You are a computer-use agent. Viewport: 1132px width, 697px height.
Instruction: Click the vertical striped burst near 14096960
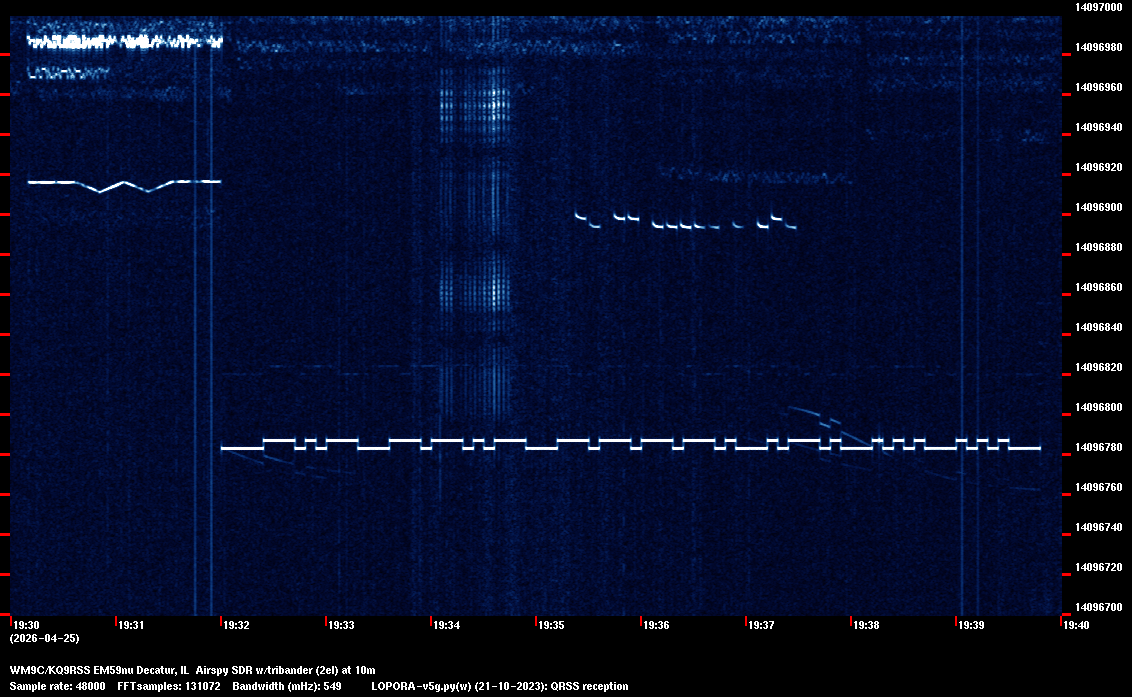point(476,106)
